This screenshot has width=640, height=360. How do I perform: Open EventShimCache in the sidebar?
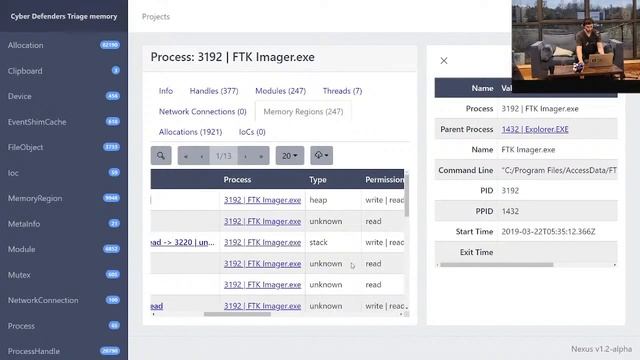[x=64, y=122]
